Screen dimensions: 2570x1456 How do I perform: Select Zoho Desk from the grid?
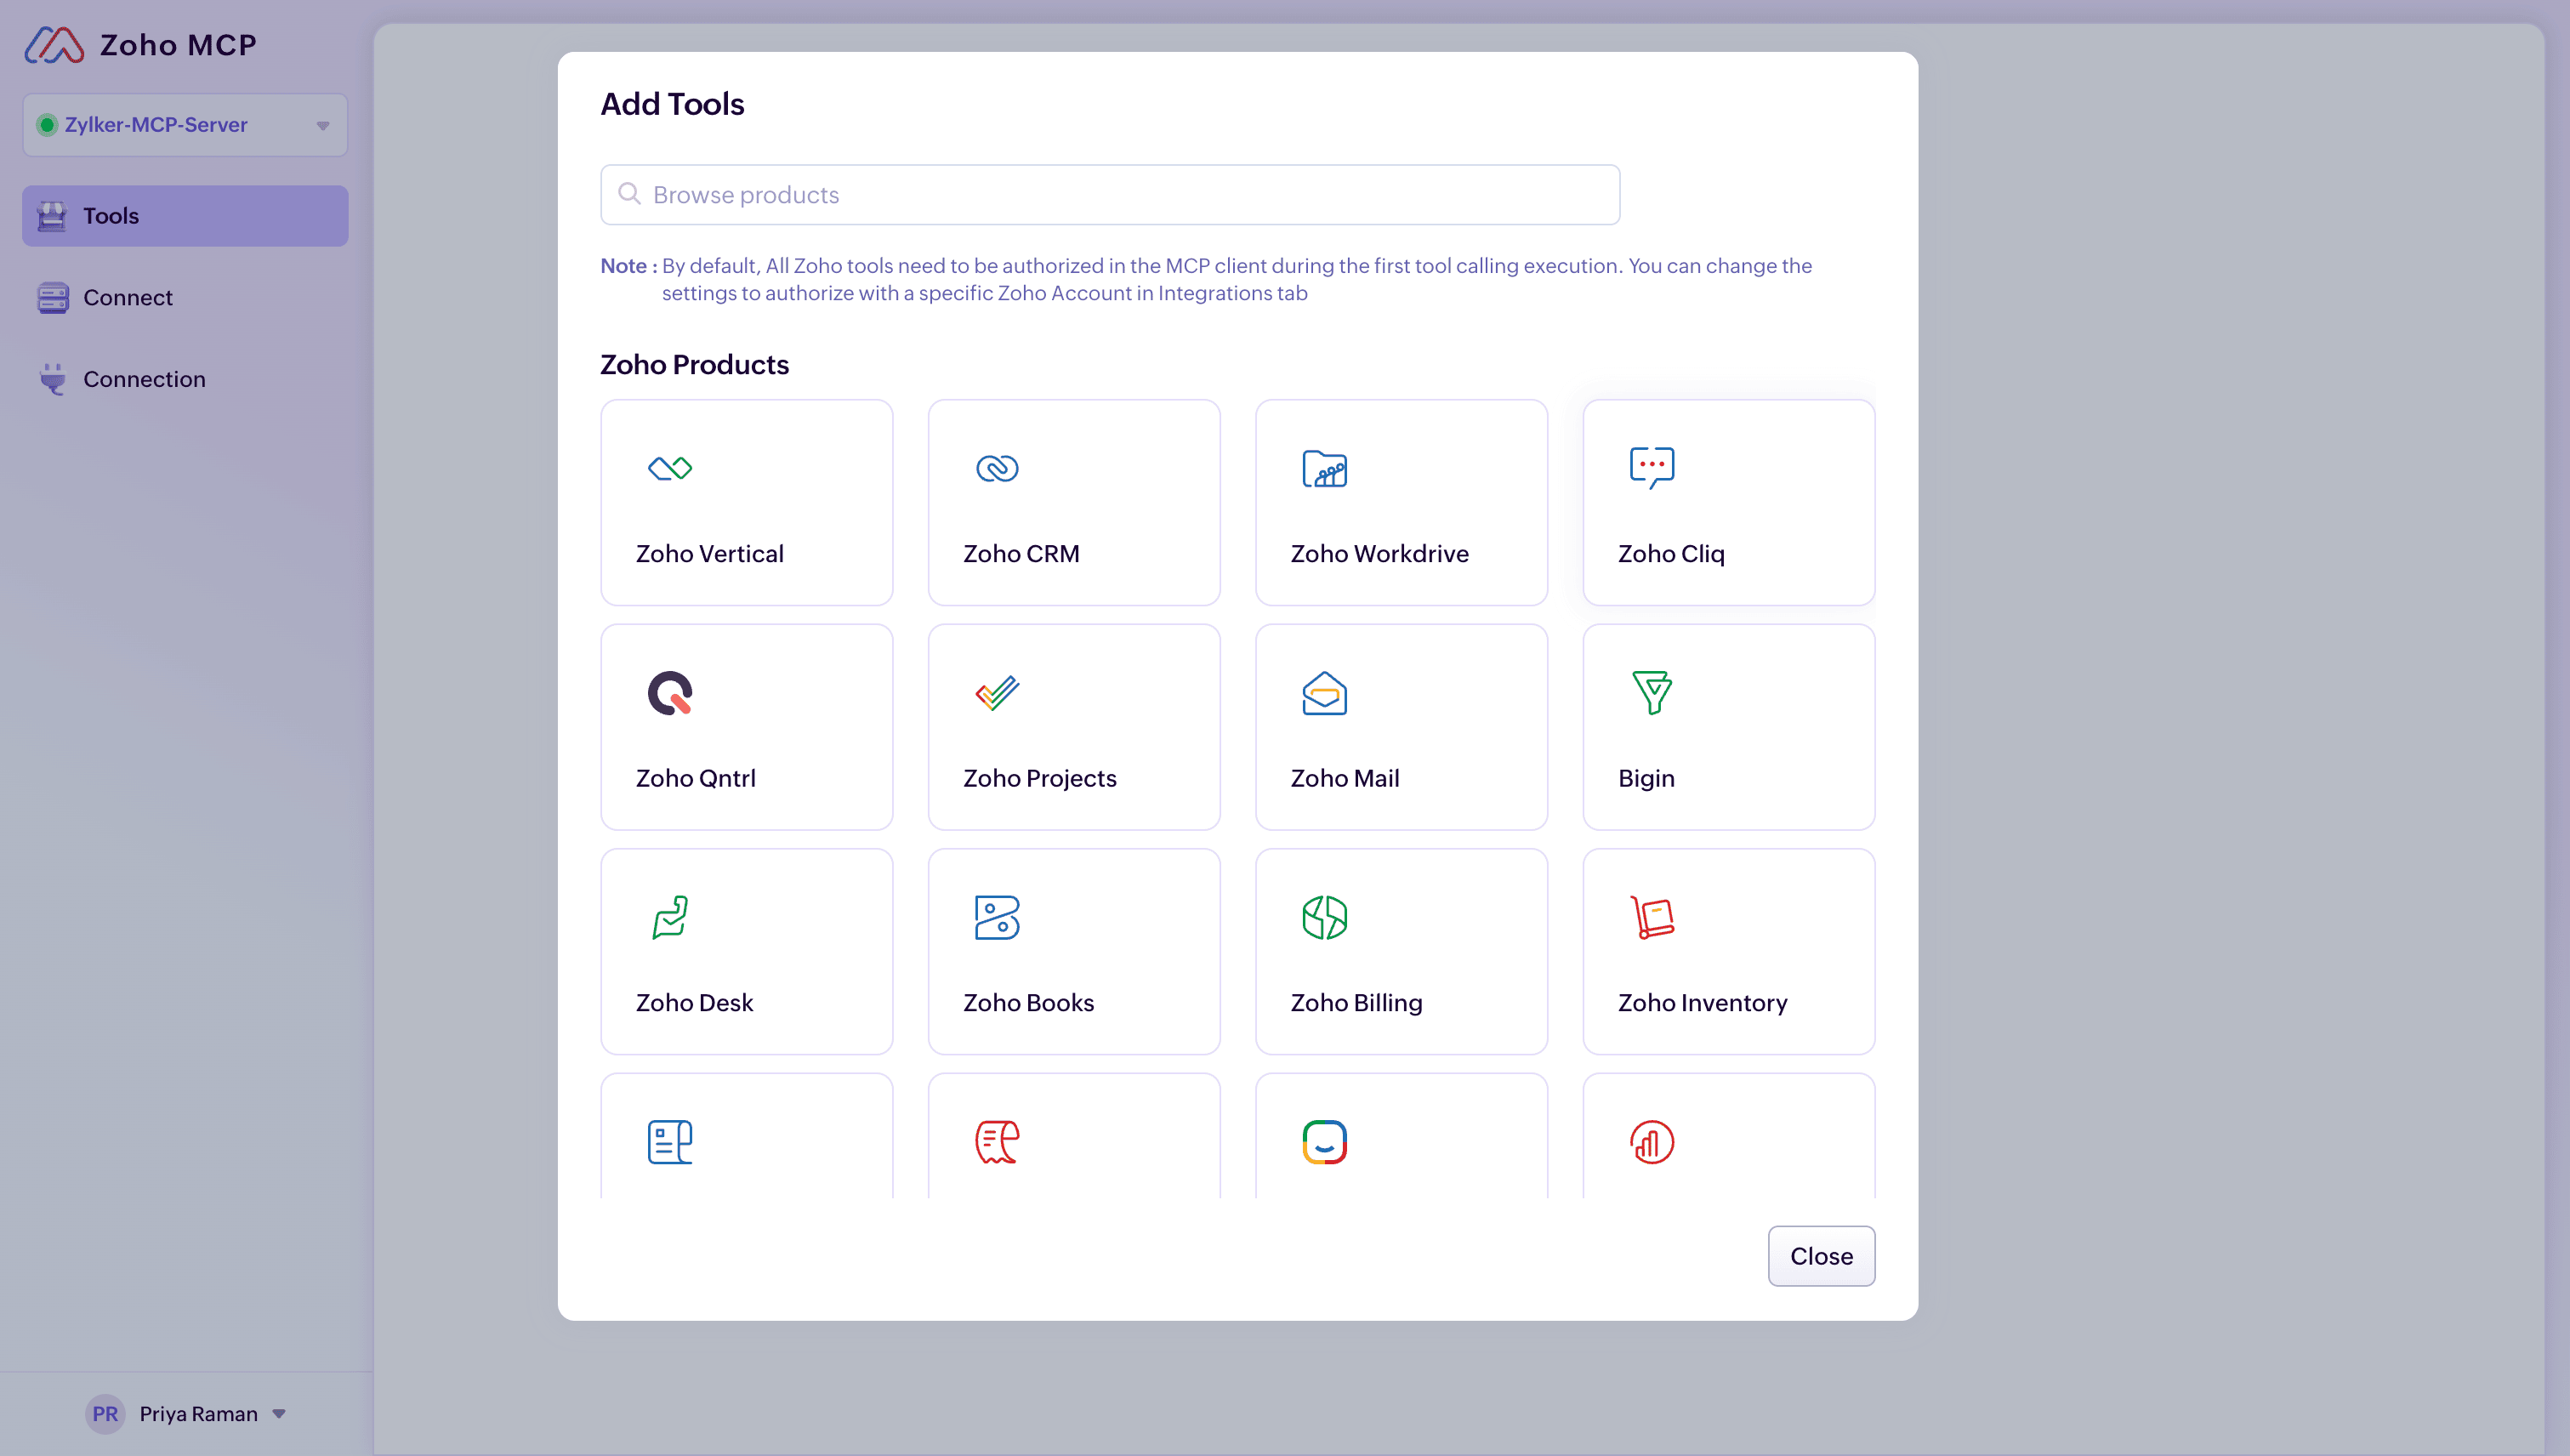746,951
